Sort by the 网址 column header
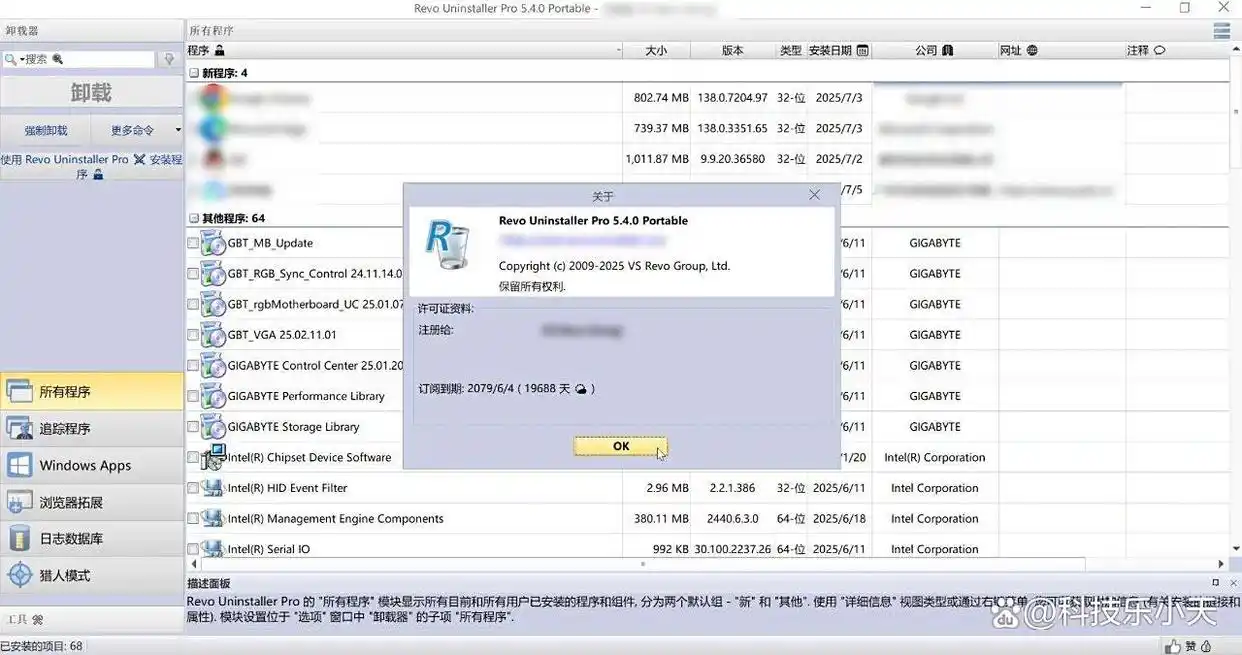Image resolution: width=1242 pixels, height=655 pixels. pyautogui.click(x=1060, y=50)
